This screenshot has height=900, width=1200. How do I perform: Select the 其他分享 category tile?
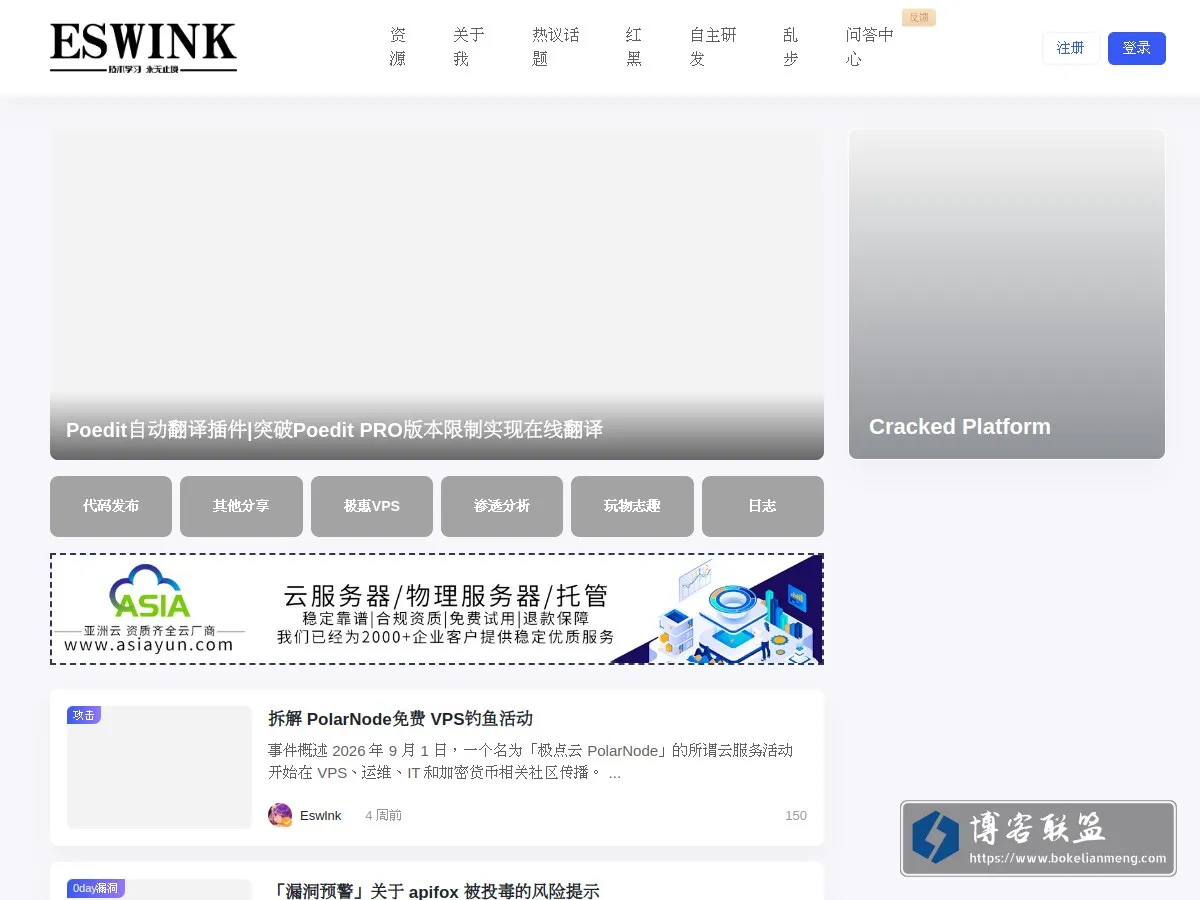[241, 506]
